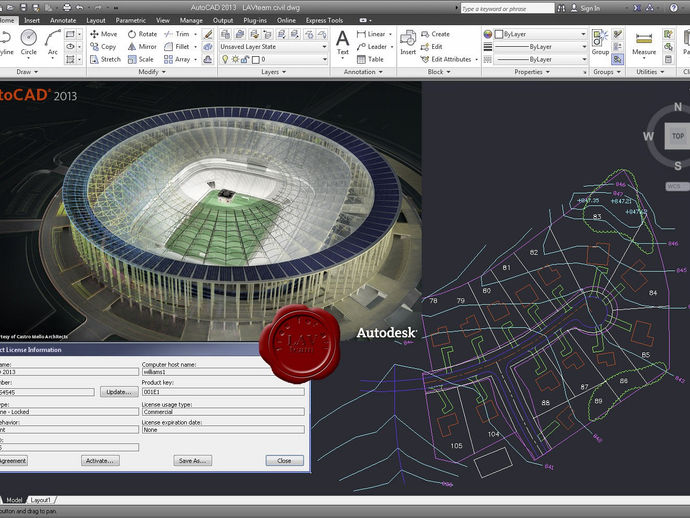Screen dimensions: 690x518
Task: Click the binoculars search icon
Action: click(561, 8)
